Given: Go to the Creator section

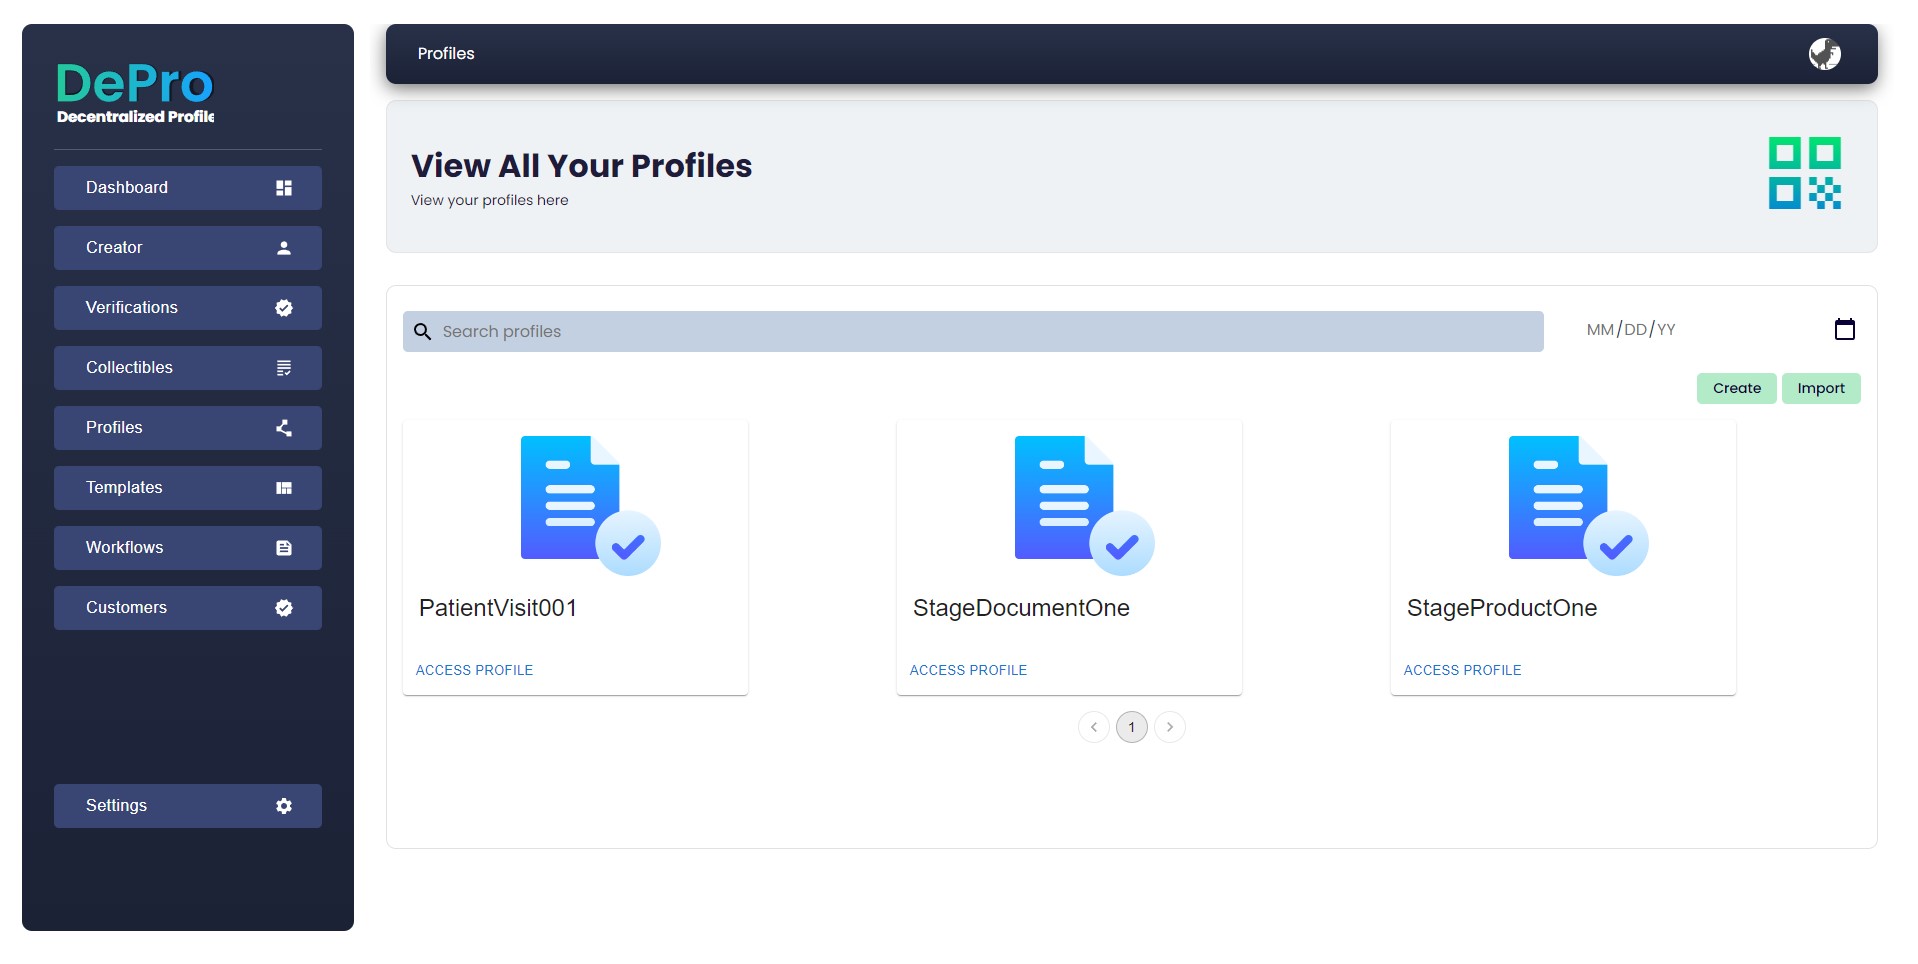Looking at the screenshot, I should [x=188, y=248].
